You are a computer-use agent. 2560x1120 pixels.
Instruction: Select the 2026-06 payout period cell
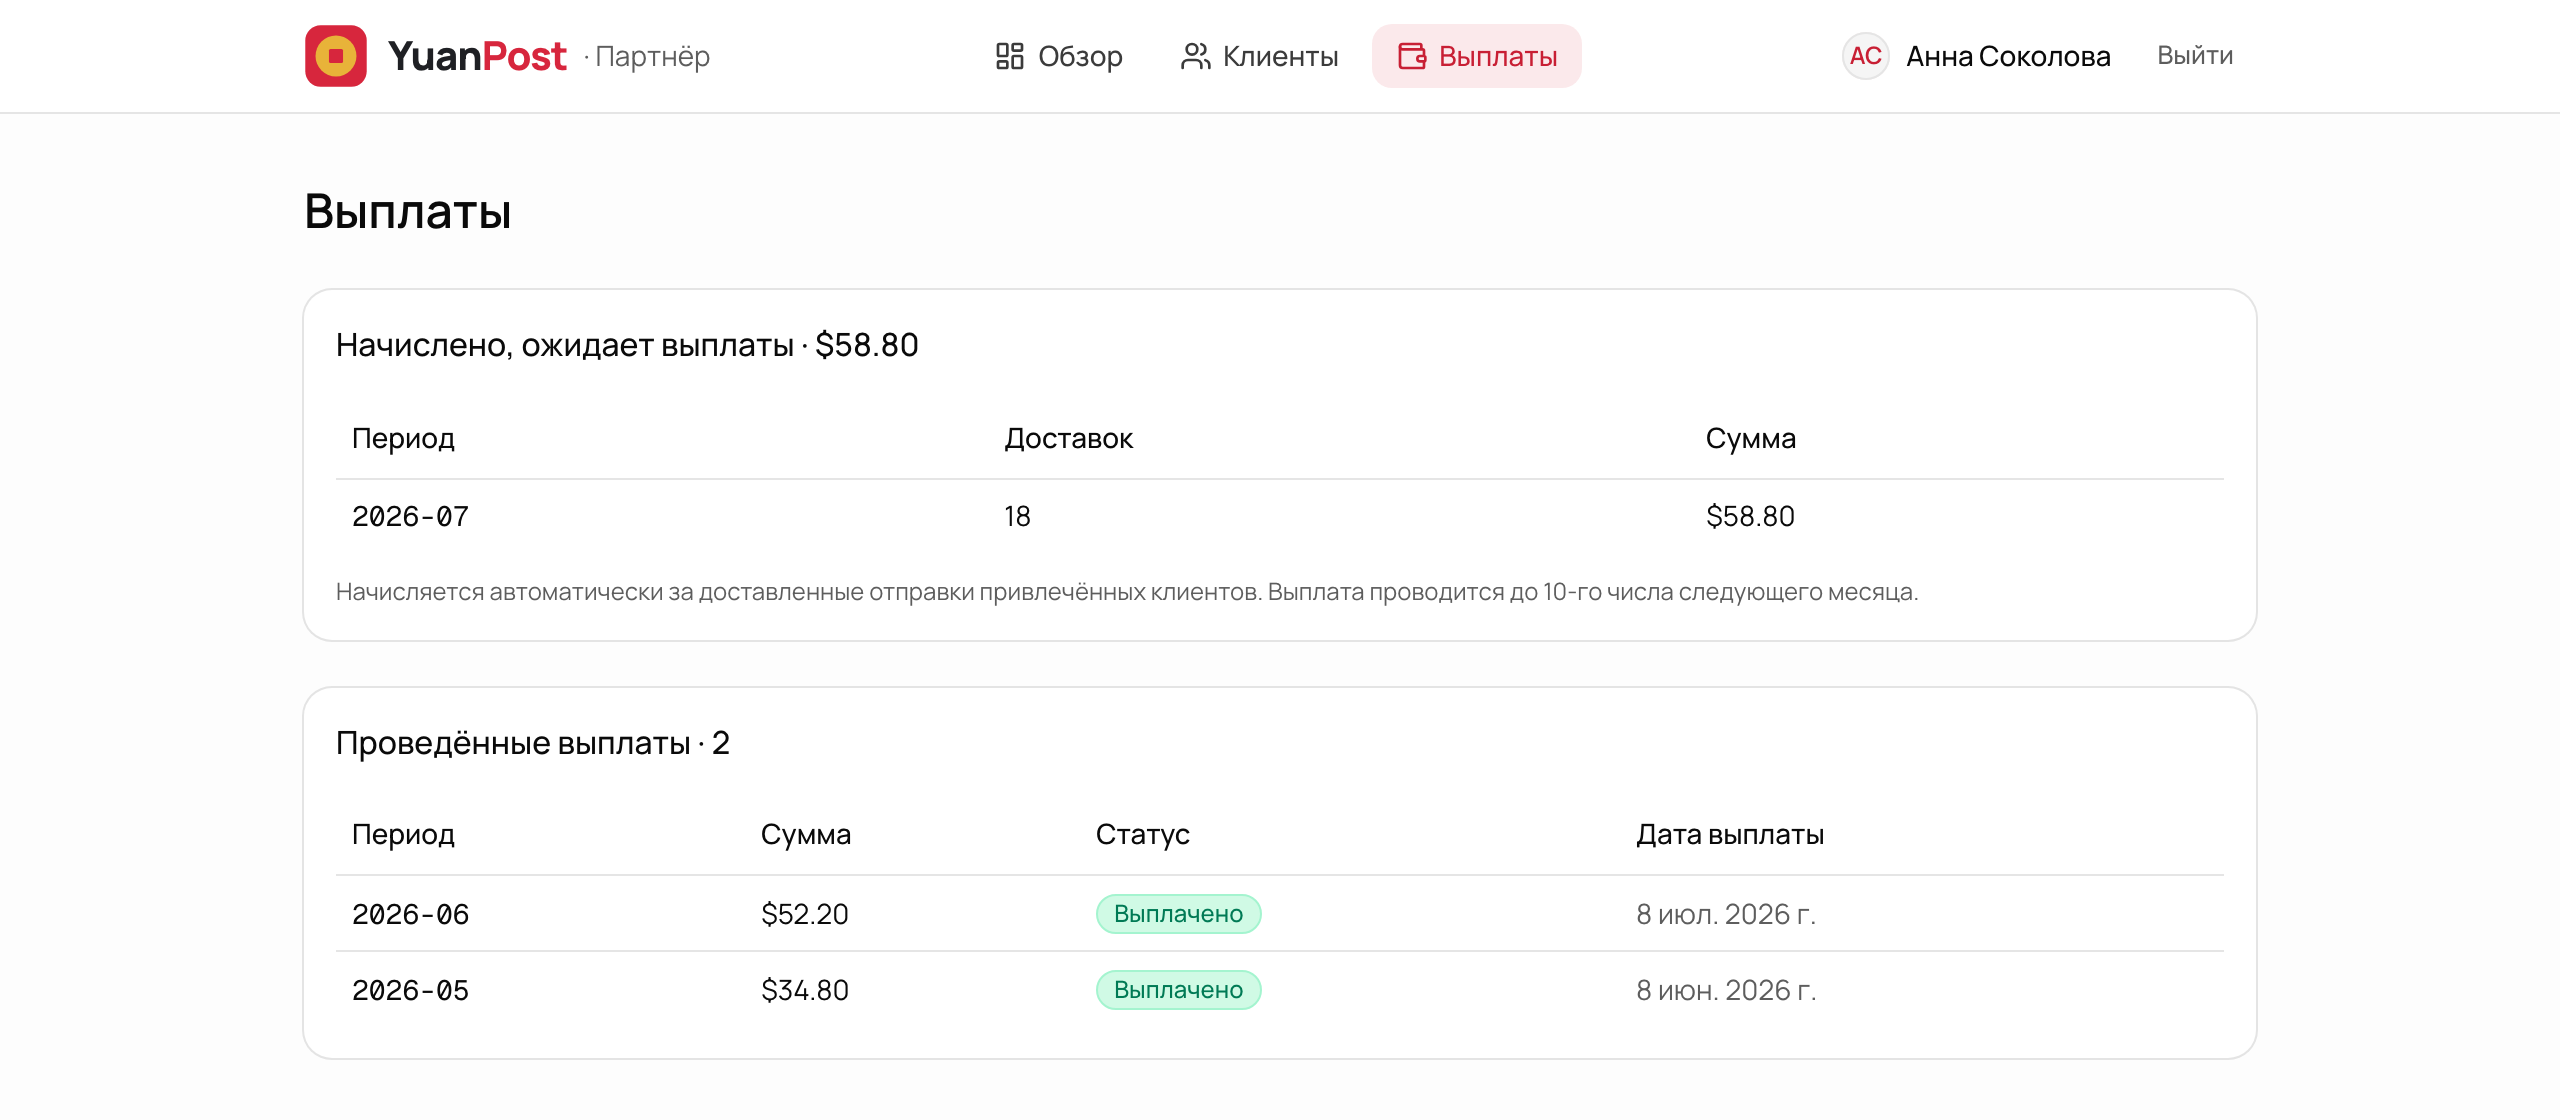[x=410, y=914]
